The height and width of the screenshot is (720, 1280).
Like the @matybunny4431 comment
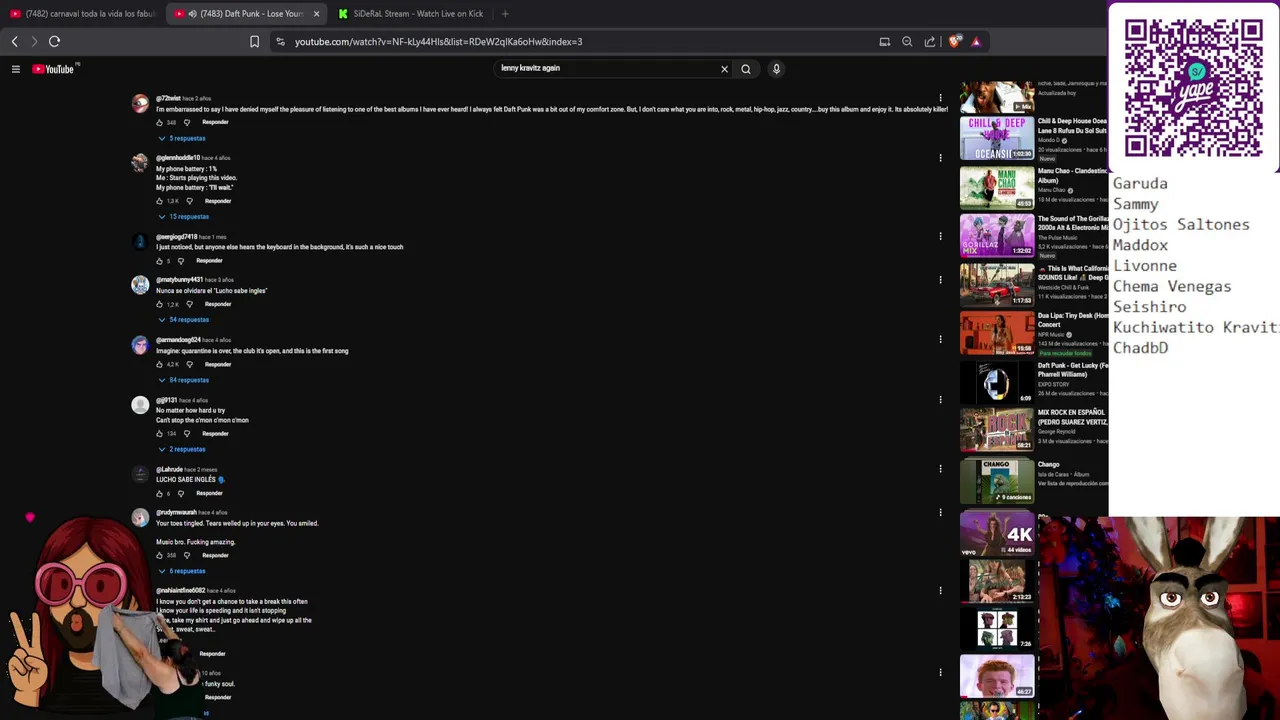159,304
